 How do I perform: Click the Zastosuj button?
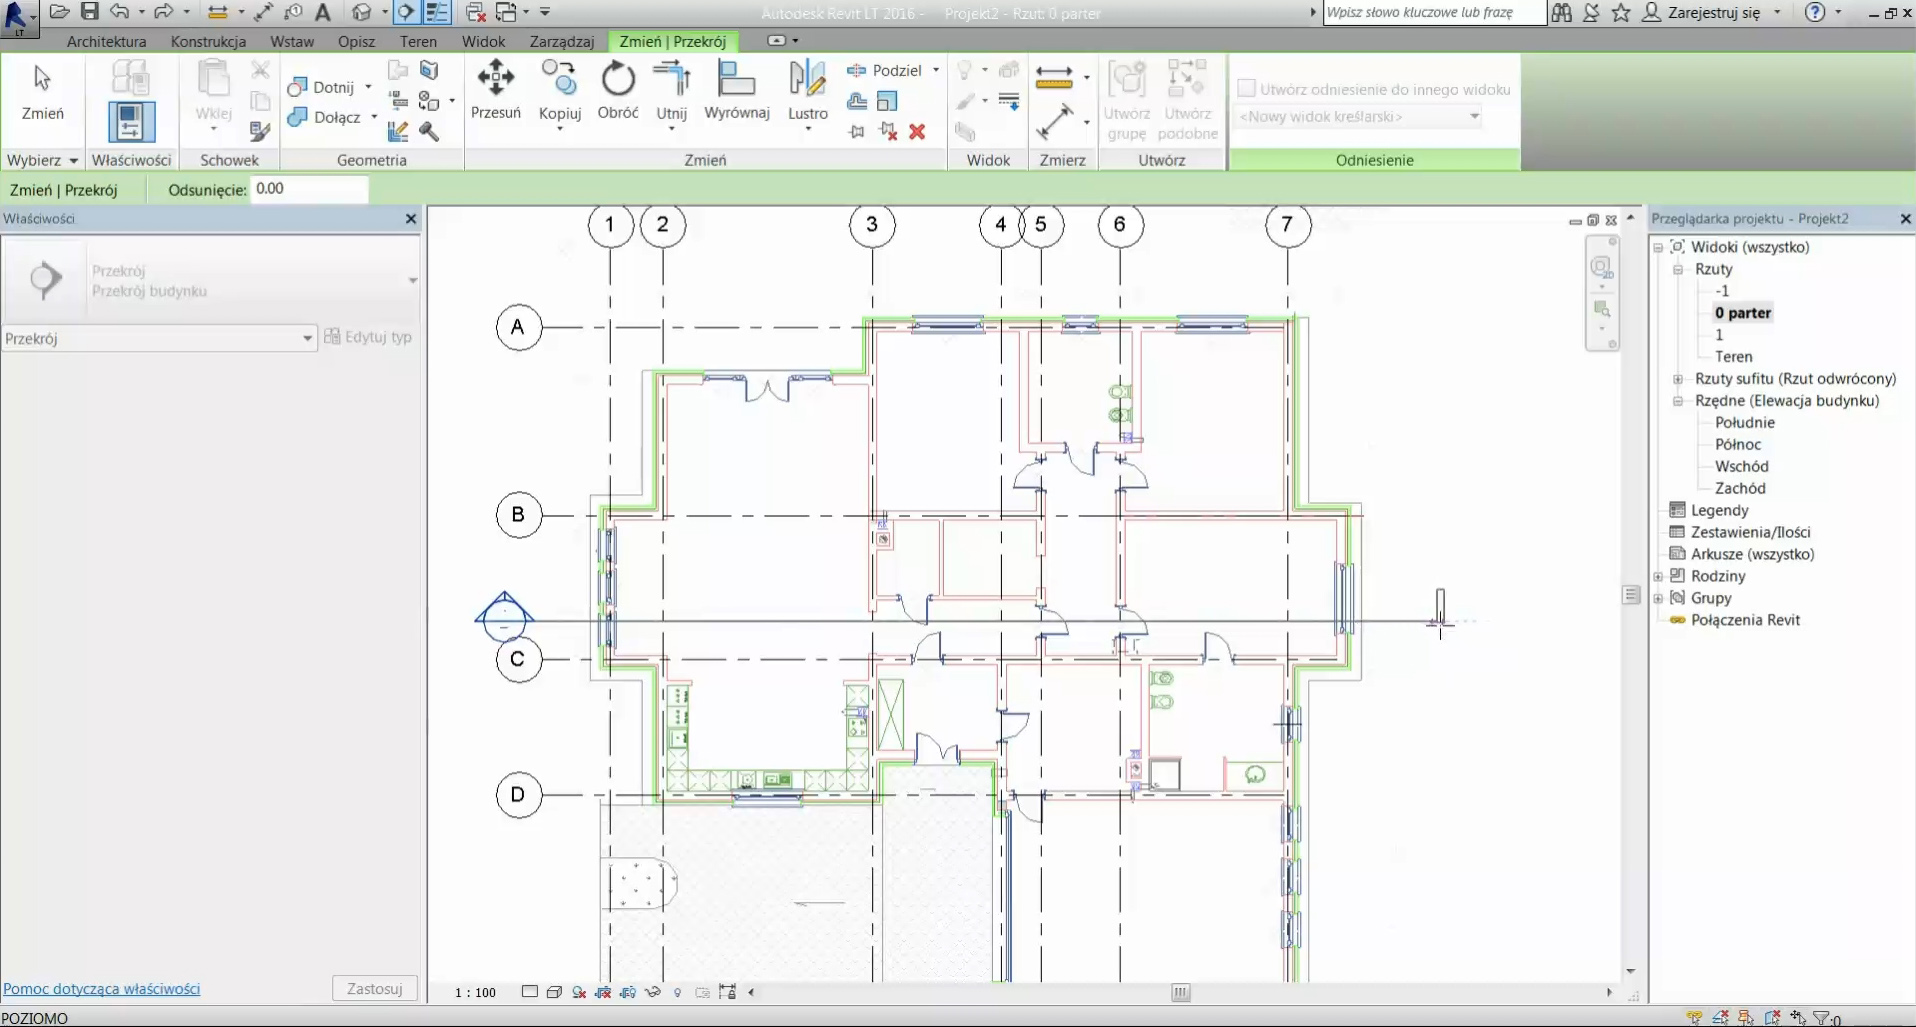tap(374, 988)
